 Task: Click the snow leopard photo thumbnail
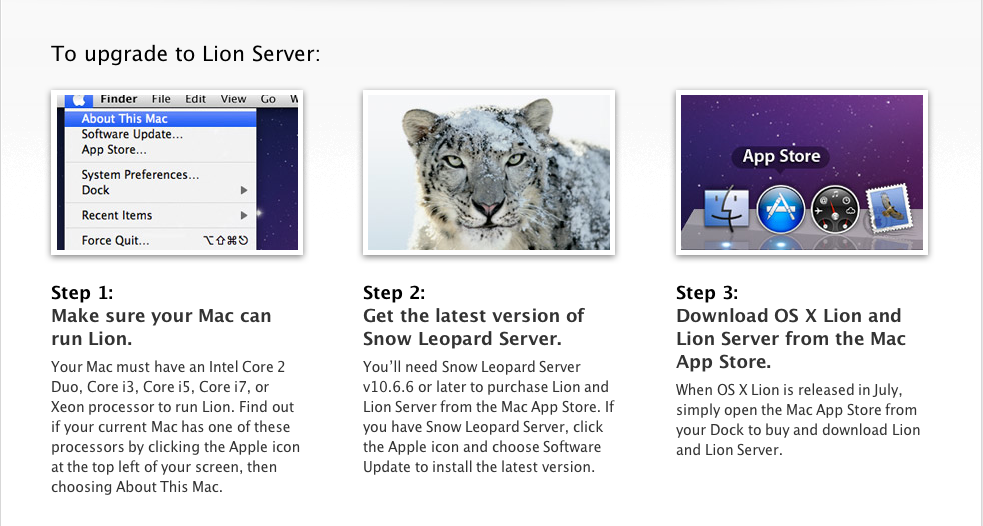click(x=489, y=172)
